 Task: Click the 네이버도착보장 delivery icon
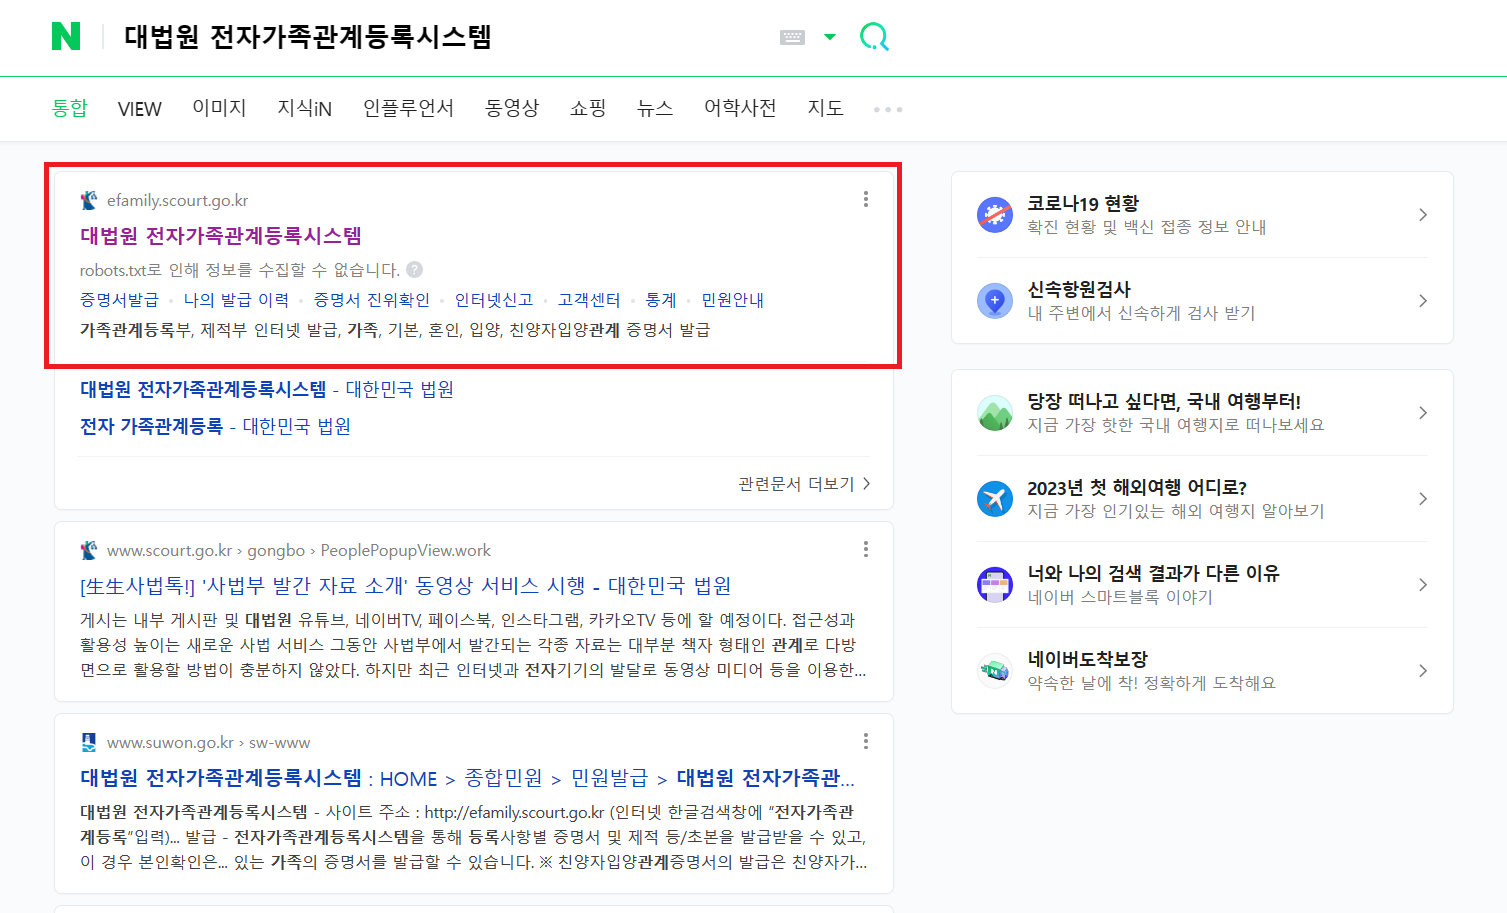point(994,671)
